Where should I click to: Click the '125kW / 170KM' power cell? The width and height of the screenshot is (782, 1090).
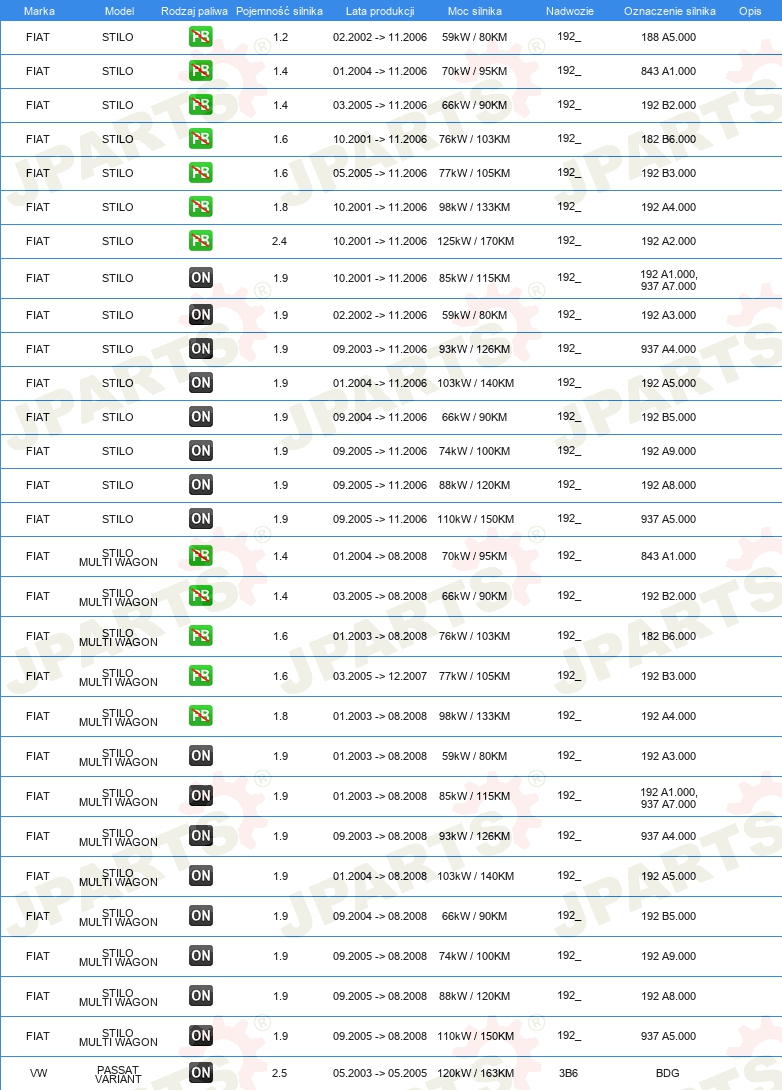(475, 241)
